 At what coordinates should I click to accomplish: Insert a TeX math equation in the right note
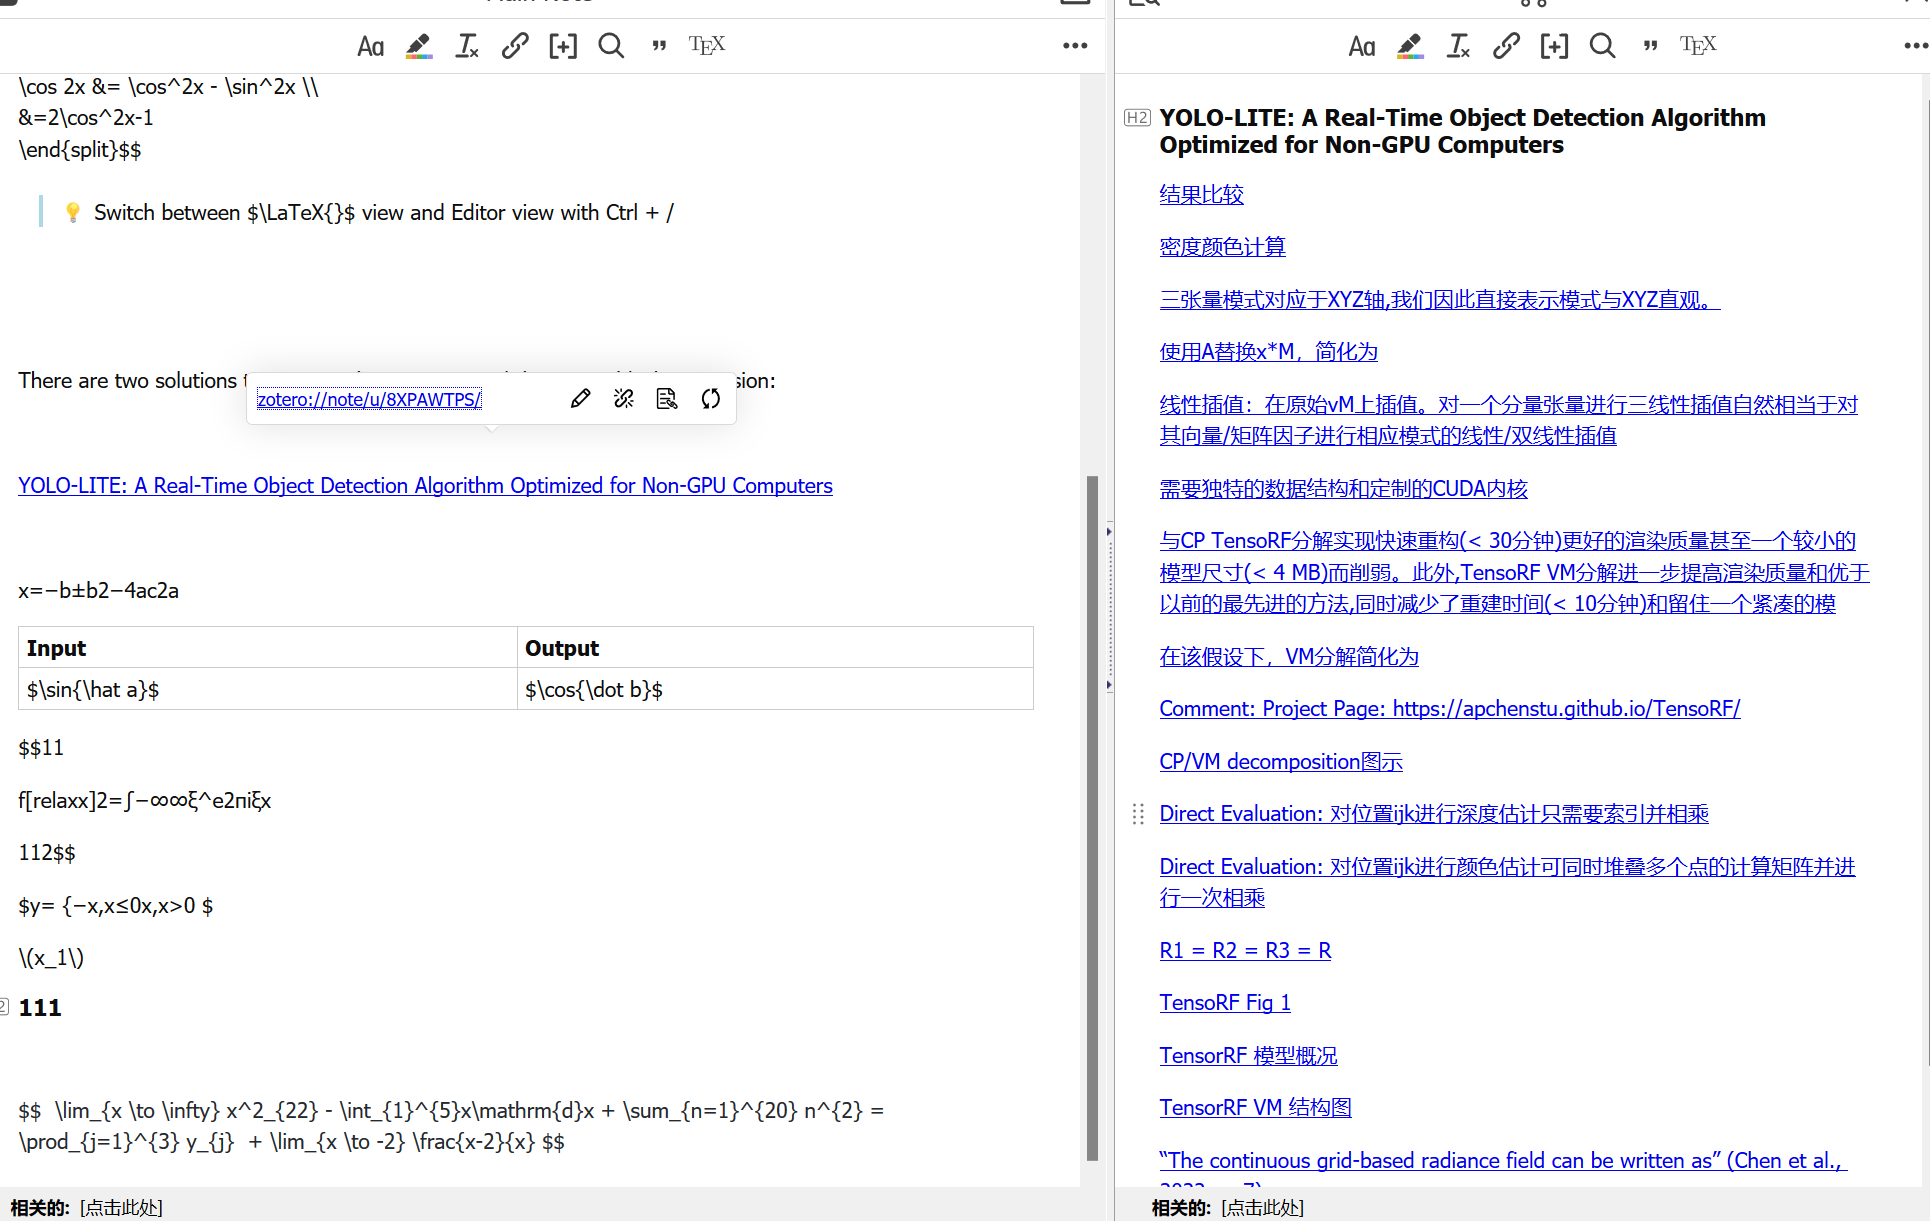(1698, 45)
